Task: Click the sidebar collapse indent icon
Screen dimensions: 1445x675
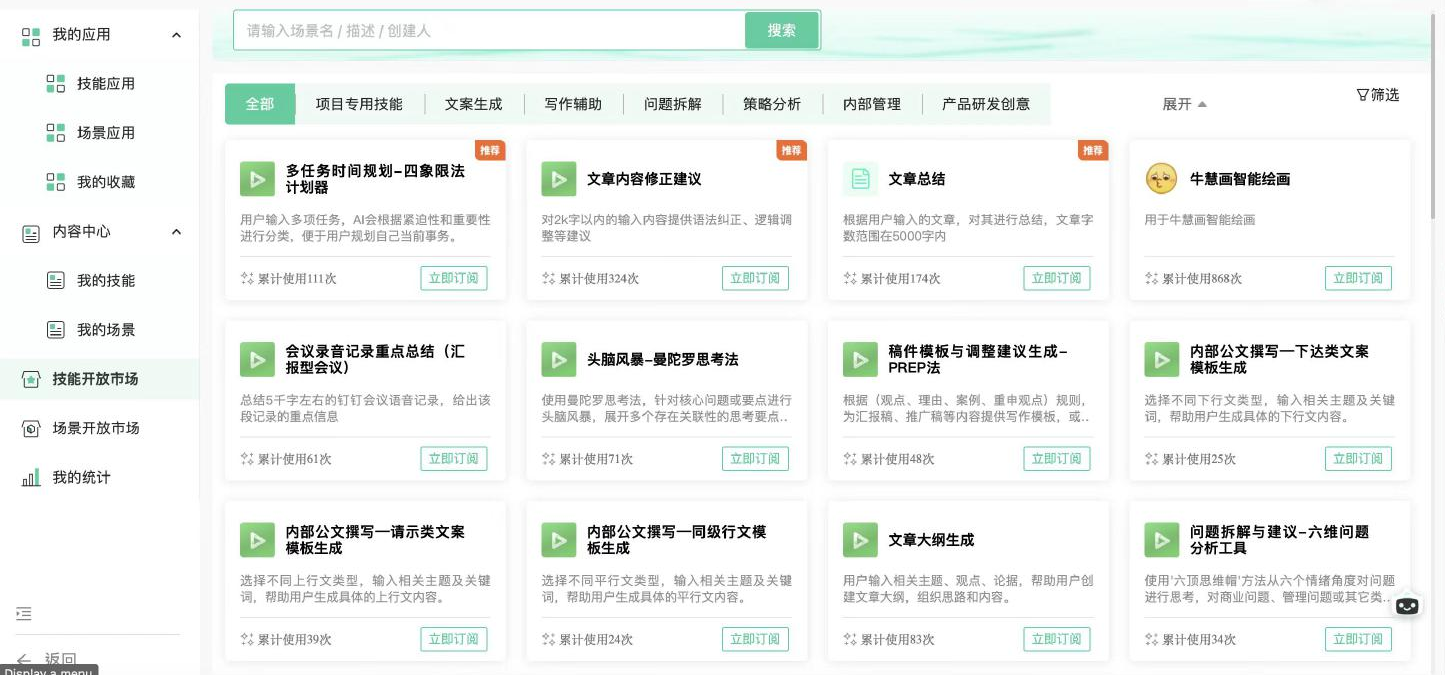Action: pyautogui.click(x=24, y=613)
